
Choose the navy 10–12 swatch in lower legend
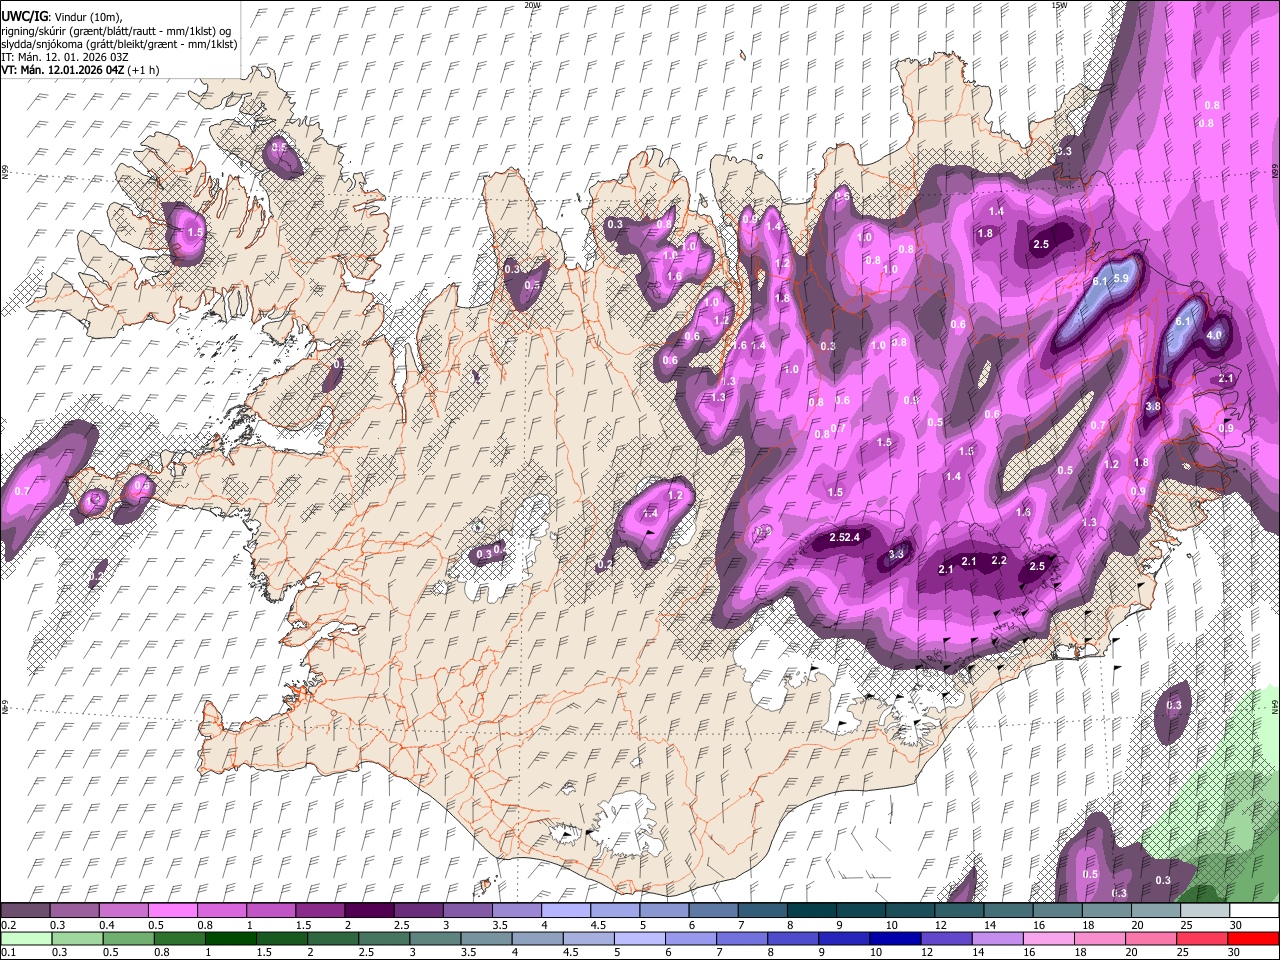click(894, 939)
